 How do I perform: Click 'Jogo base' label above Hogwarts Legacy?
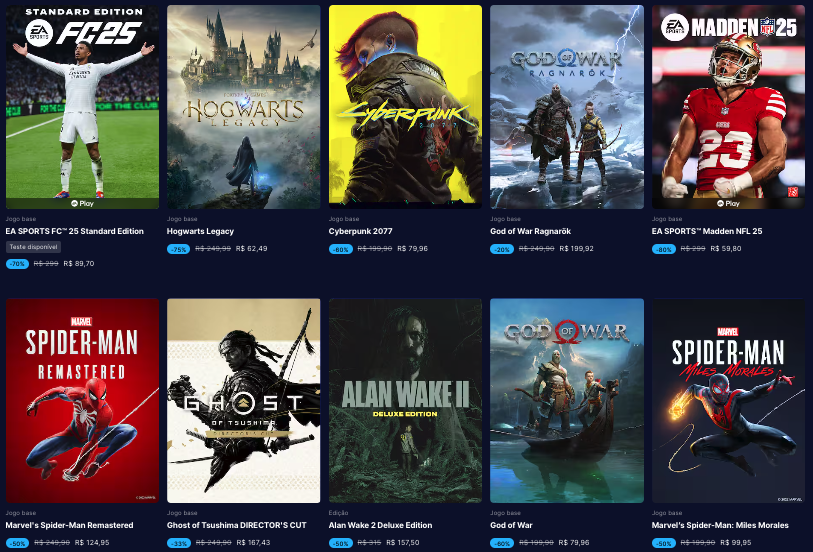[182, 219]
